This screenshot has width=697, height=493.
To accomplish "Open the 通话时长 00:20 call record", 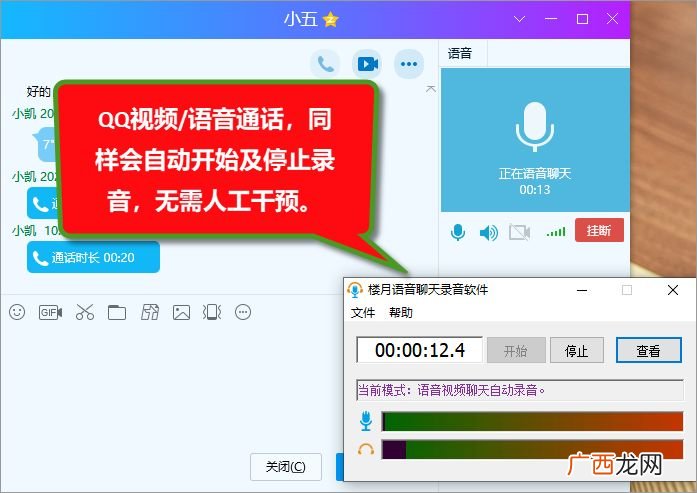I will coord(93,257).
